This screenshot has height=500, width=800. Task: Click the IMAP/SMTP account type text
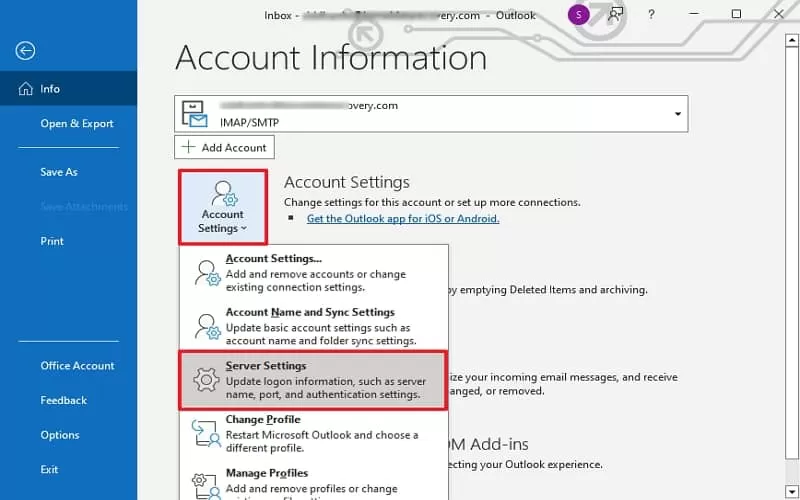tap(249, 122)
